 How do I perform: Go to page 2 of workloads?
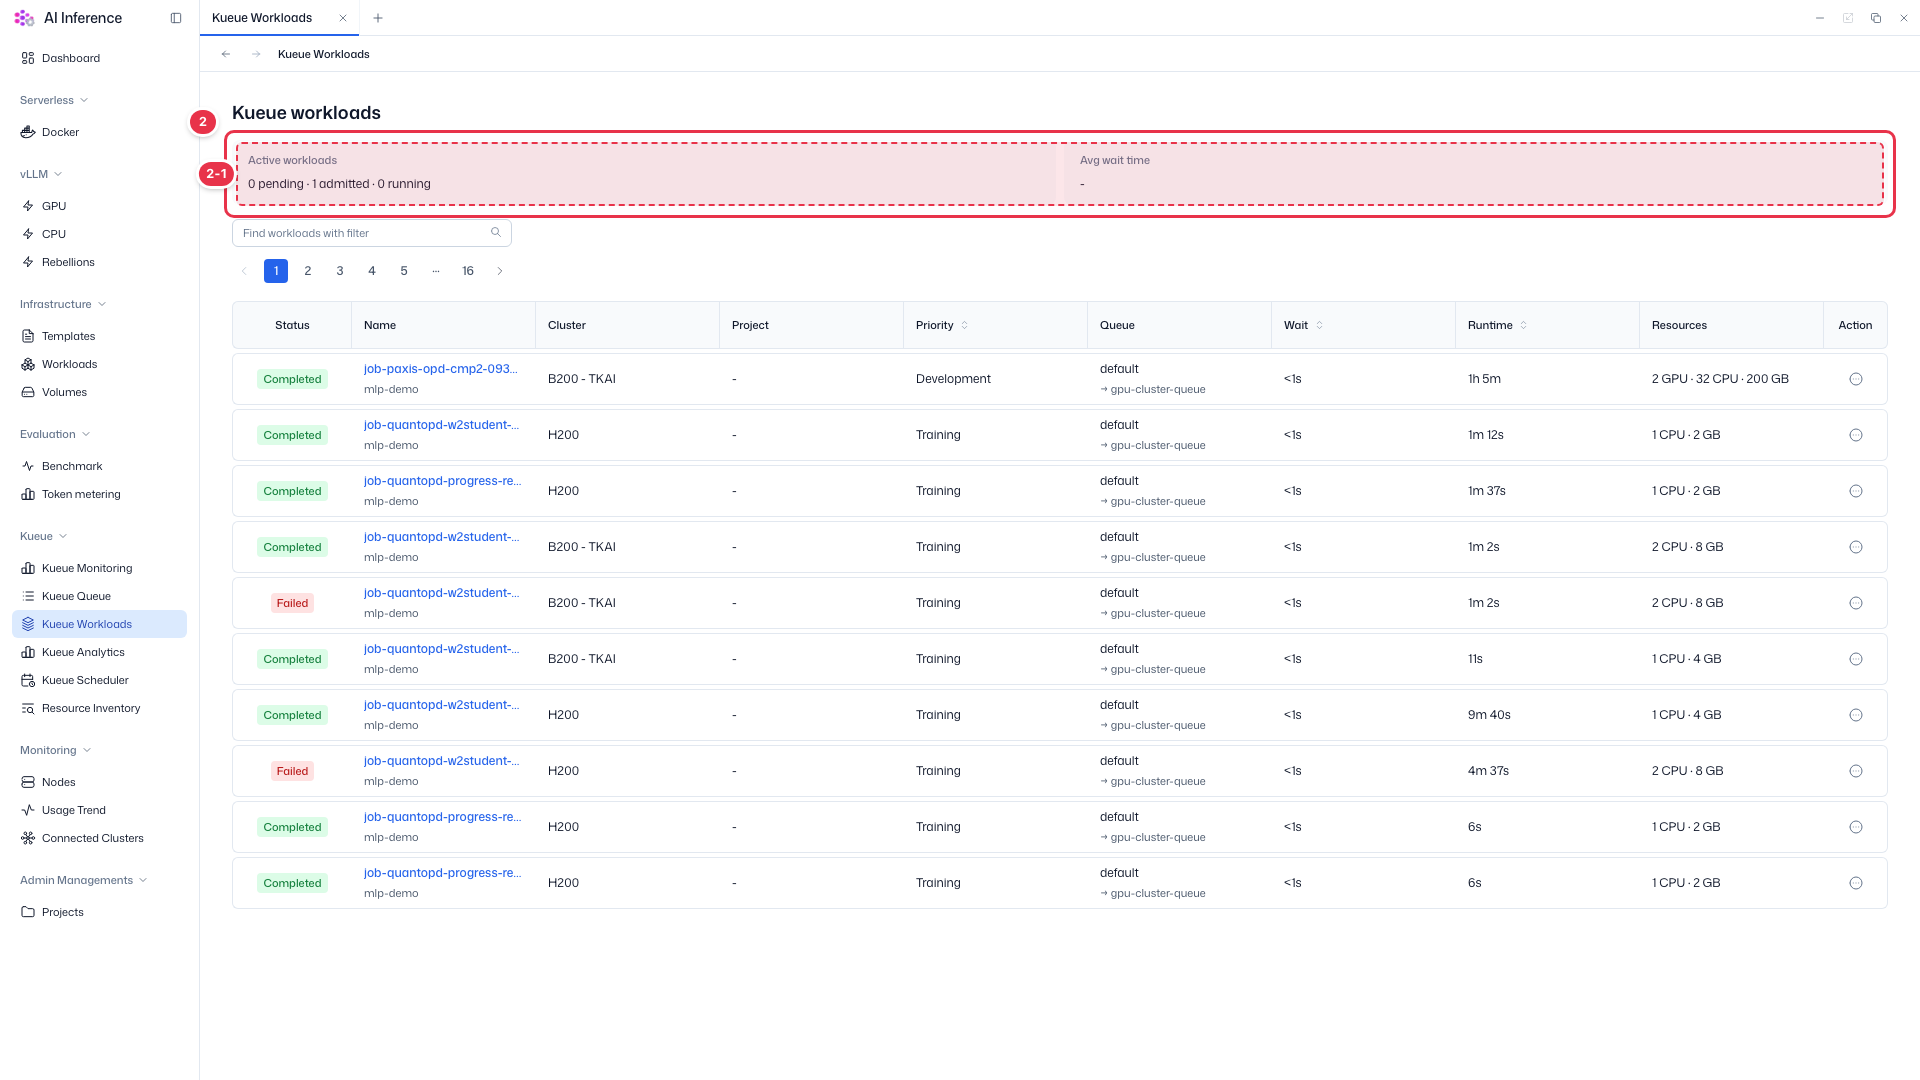pyautogui.click(x=308, y=271)
